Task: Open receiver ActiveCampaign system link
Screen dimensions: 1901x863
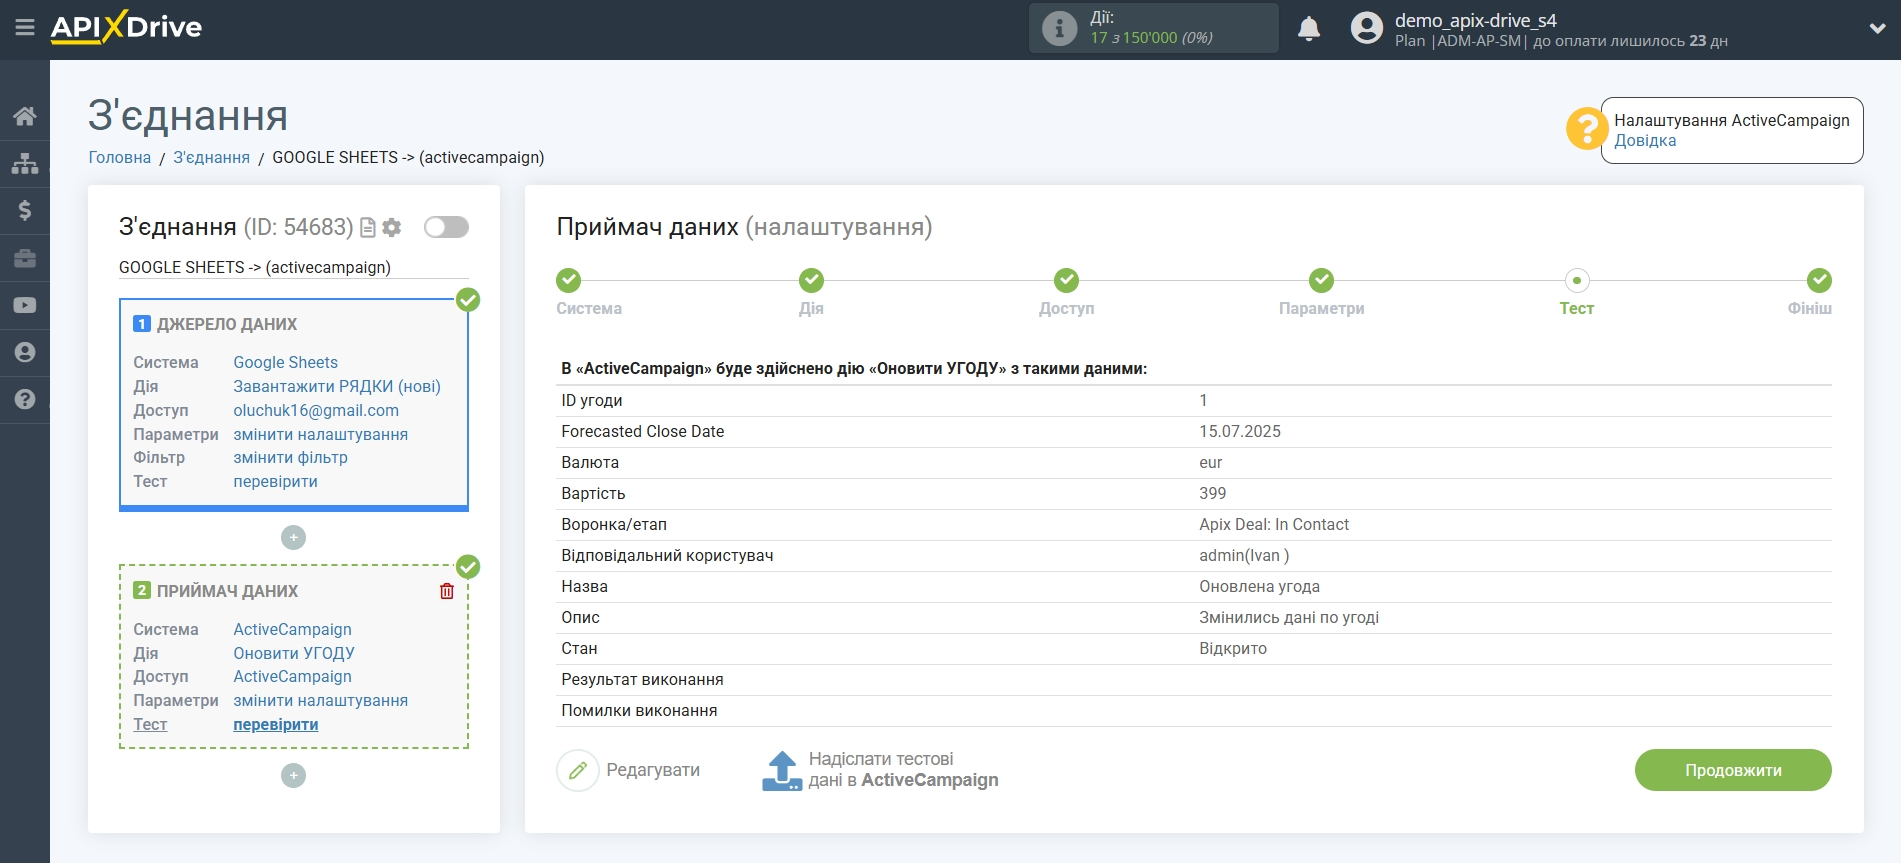Action: [293, 630]
